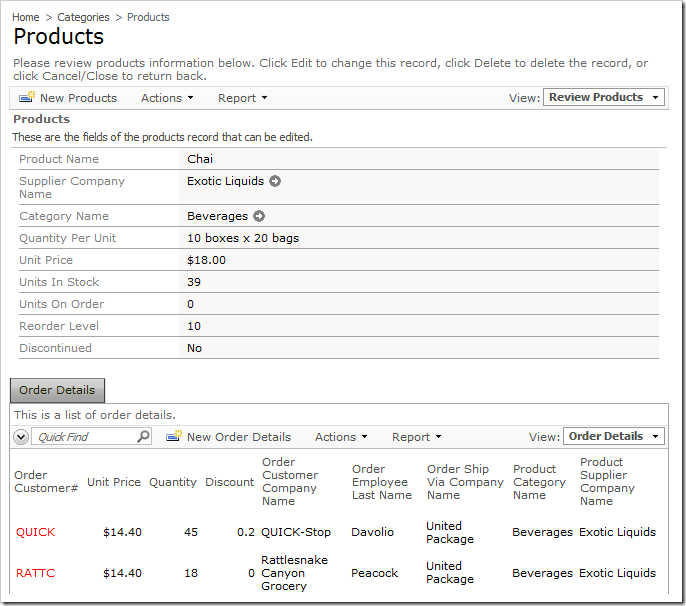Click the QUICK-Stop company cell

pyautogui.click(x=296, y=532)
